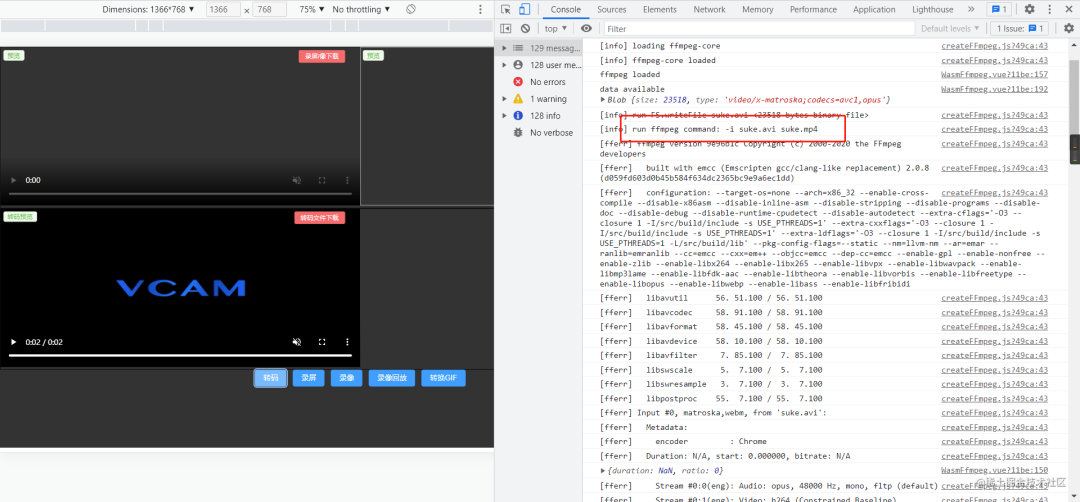
Task: Play the VCAM transcoded preview video
Action: click(x=12, y=342)
